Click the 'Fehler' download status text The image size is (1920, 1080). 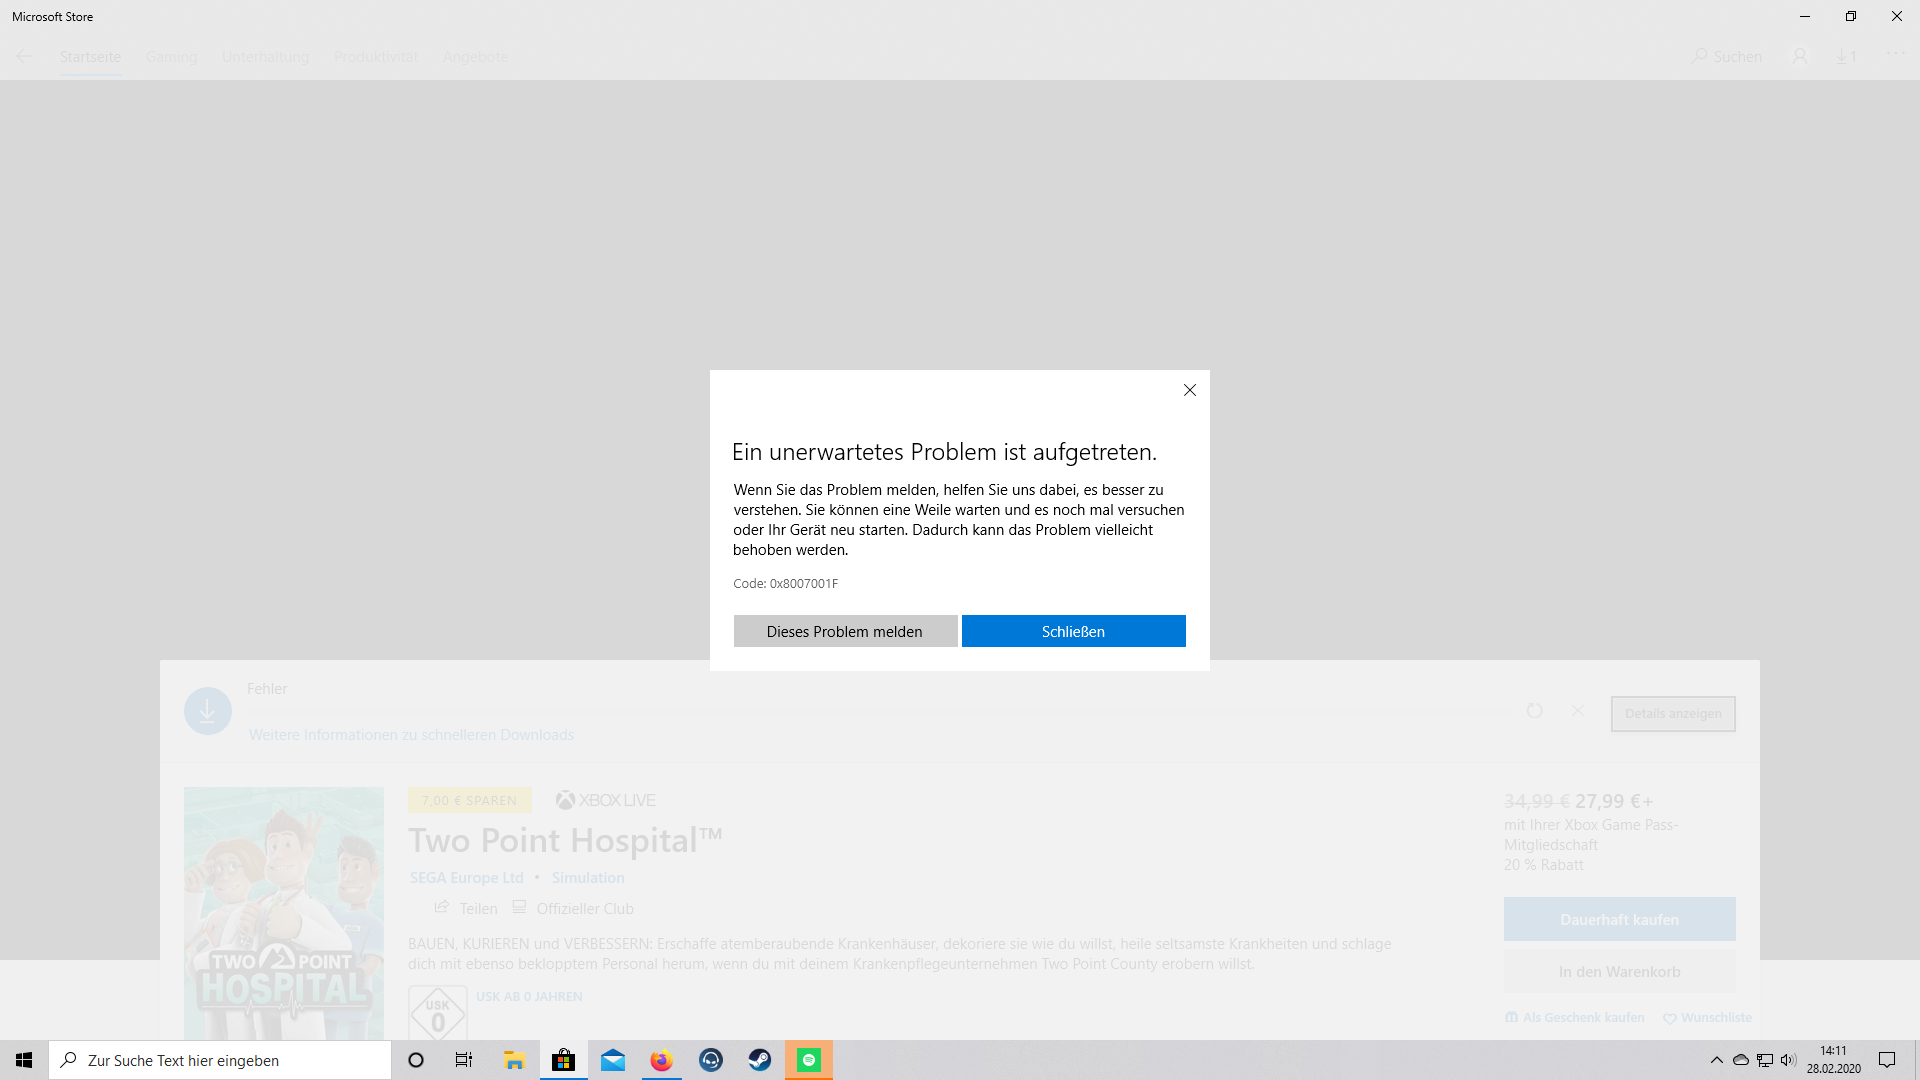[267, 689]
